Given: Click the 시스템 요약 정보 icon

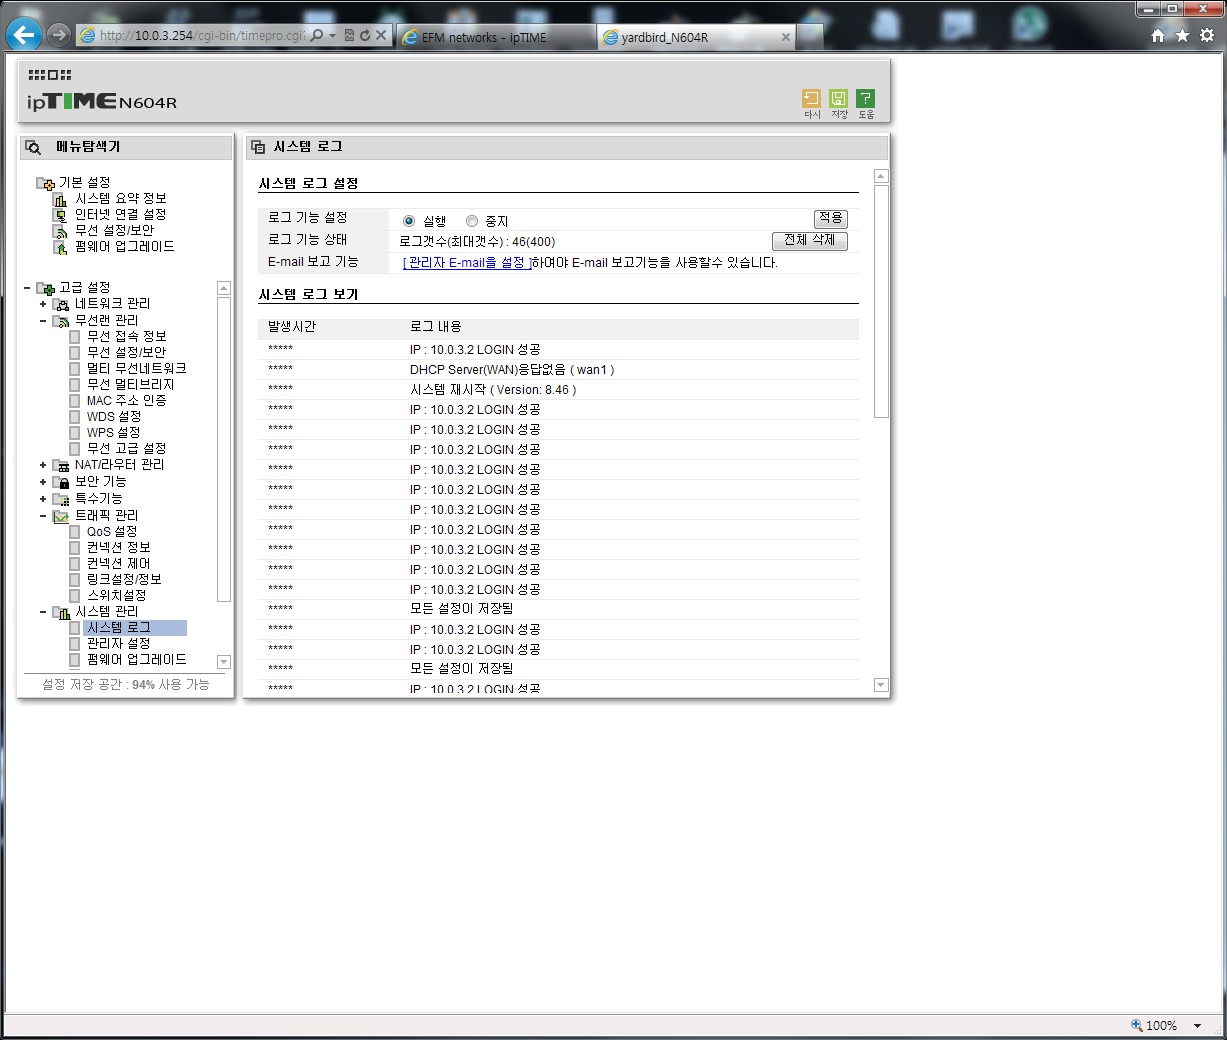Looking at the screenshot, I should tap(60, 199).
